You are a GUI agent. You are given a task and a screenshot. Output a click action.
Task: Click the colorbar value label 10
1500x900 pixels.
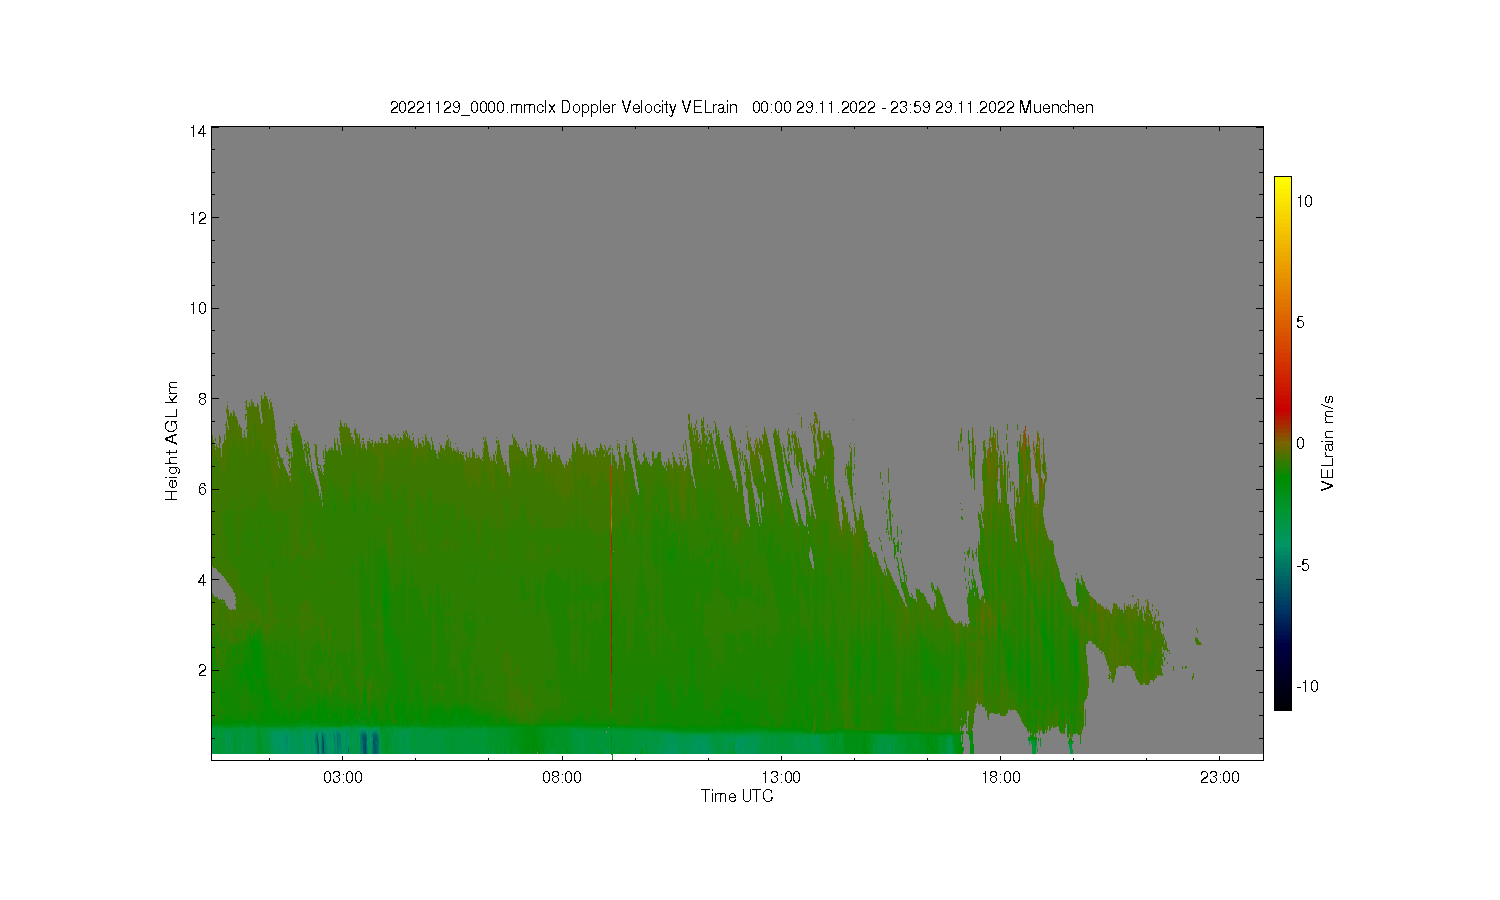(1305, 201)
